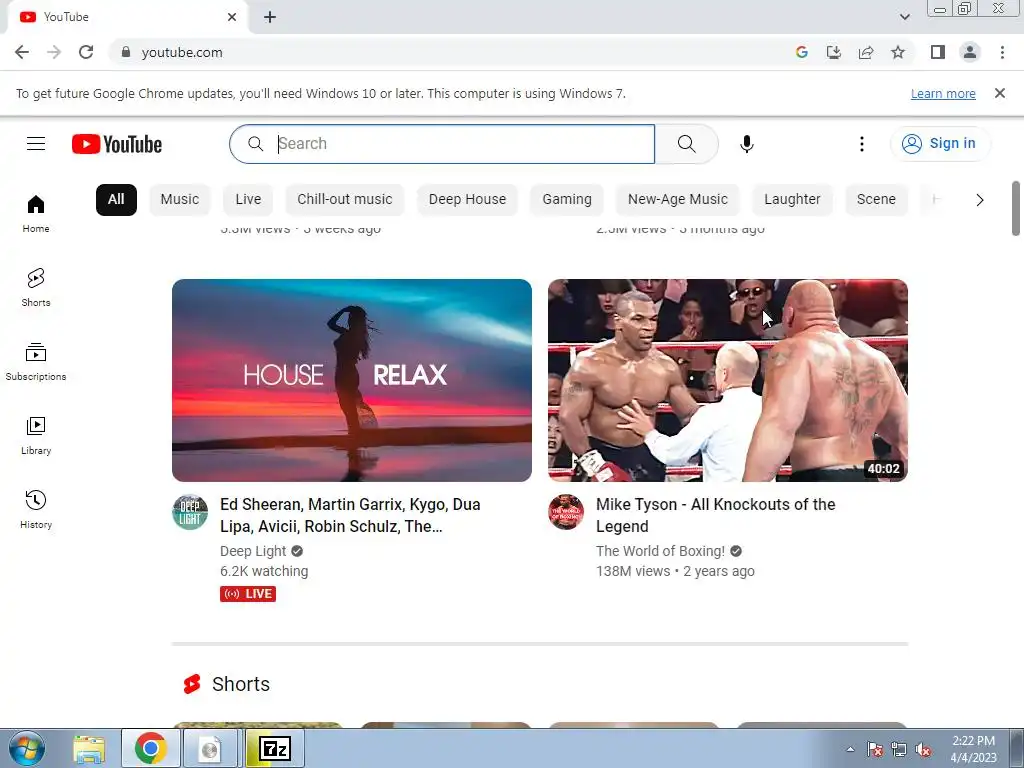Open Ed Sheeran, Martin Garrix video title
The width and height of the screenshot is (1024, 768).
[350, 515]
